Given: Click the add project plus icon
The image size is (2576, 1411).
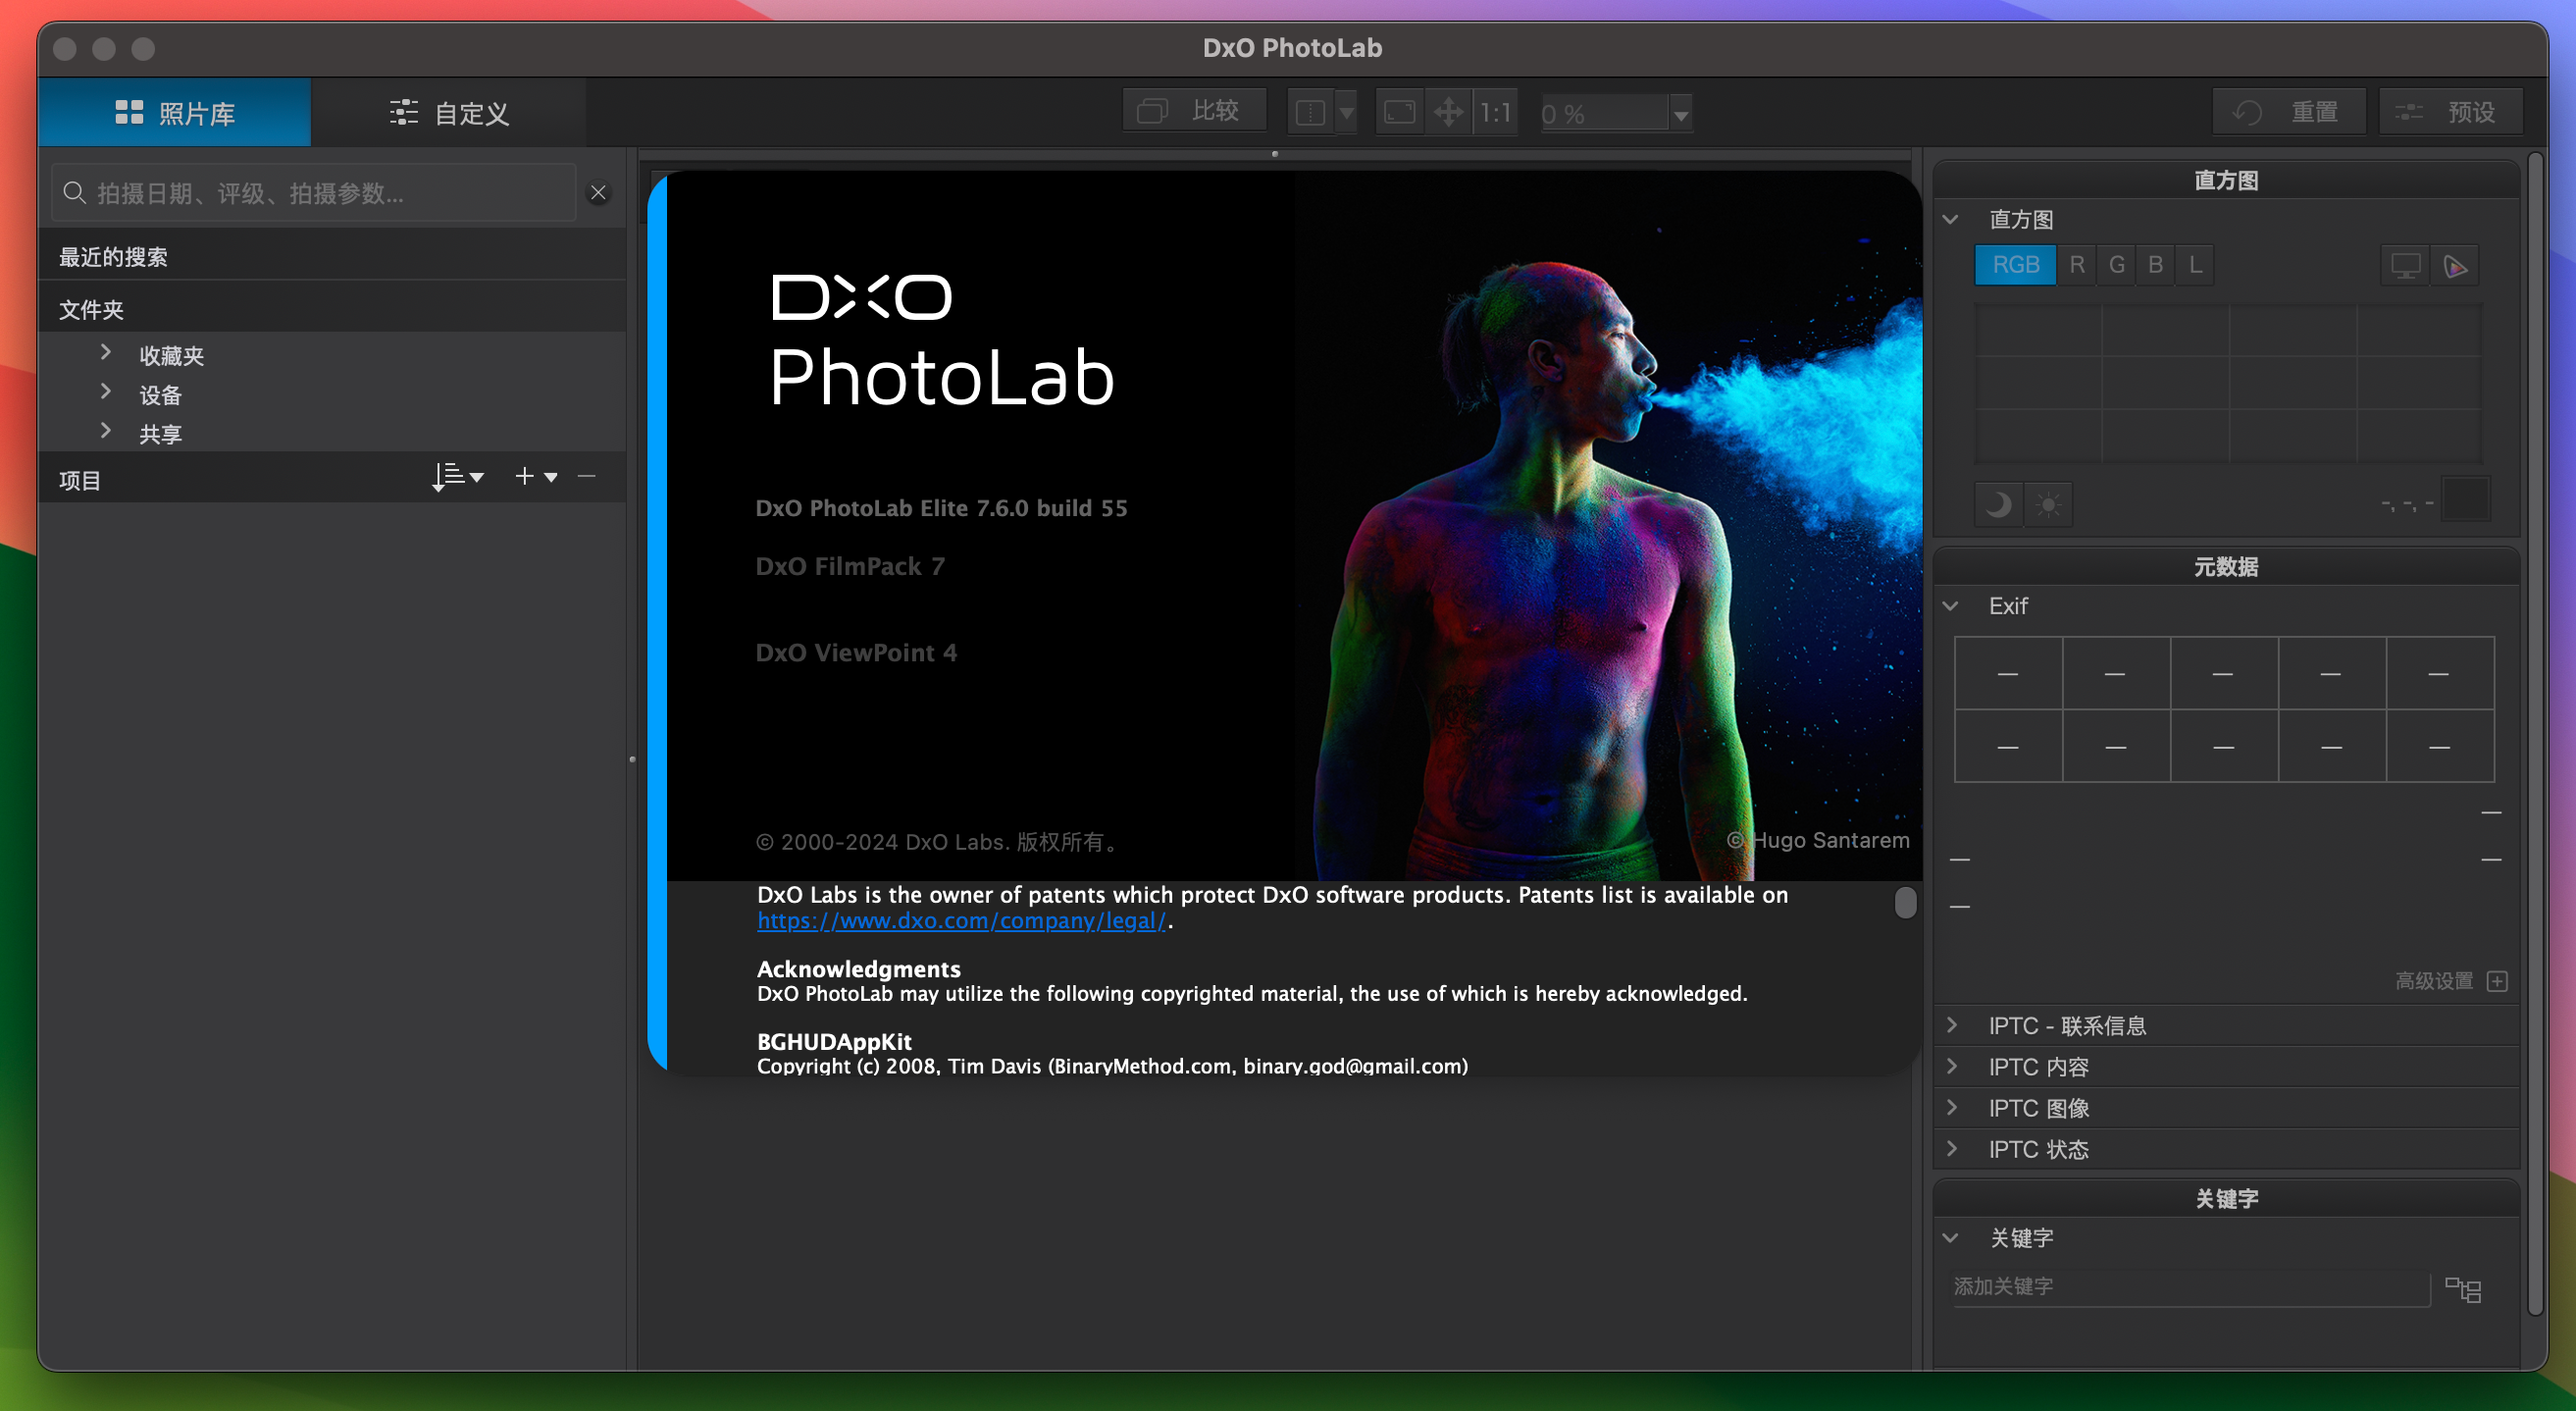Looking at the screenshot, I should [x=525, y=477].
